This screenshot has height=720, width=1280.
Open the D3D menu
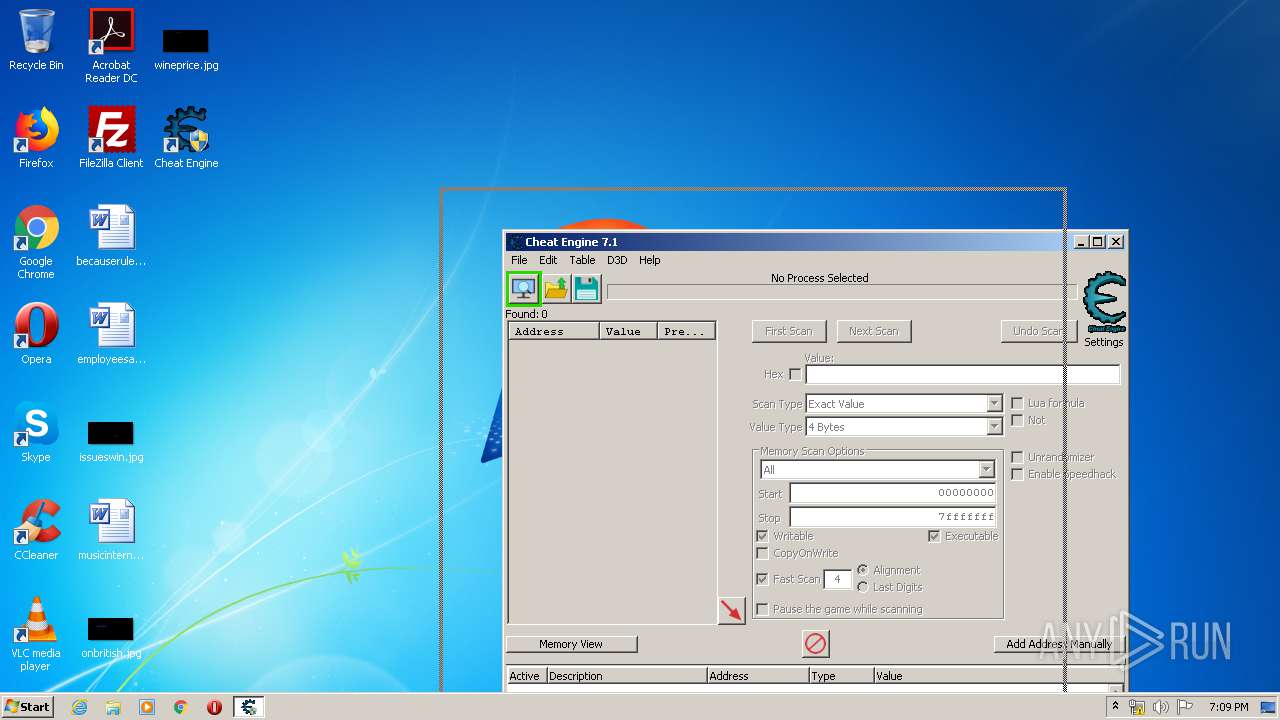617,260
